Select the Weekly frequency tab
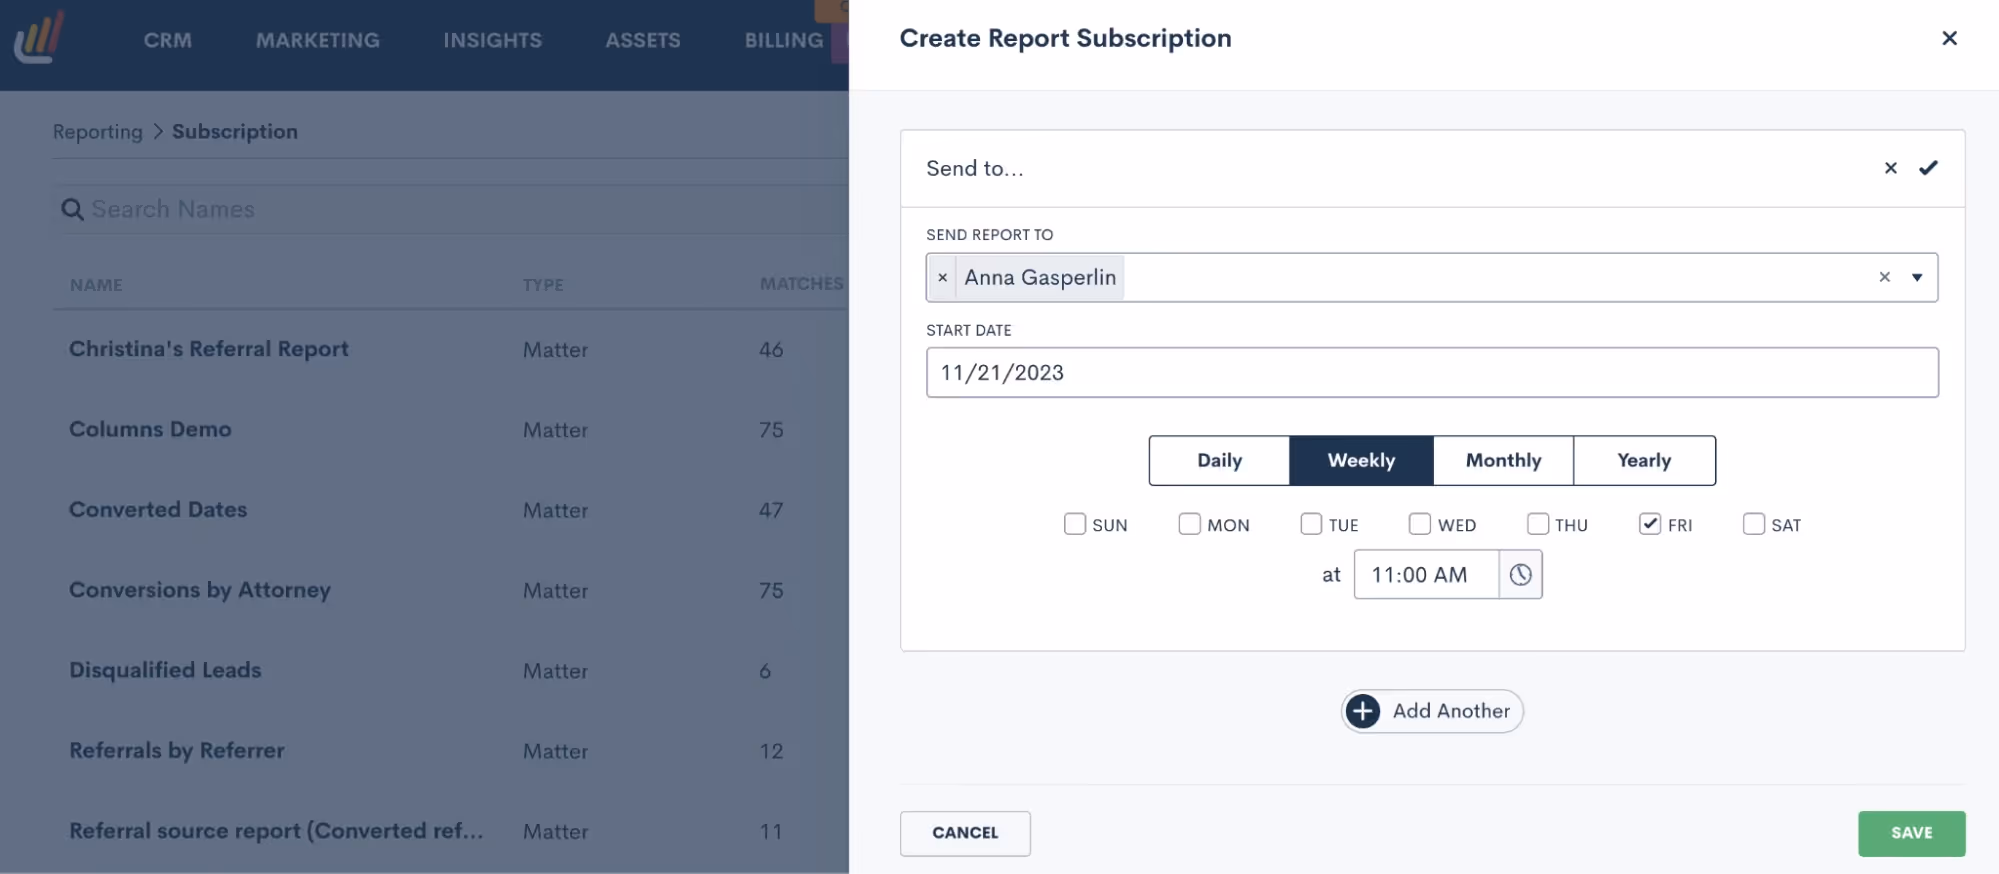 click(1361, 461)
